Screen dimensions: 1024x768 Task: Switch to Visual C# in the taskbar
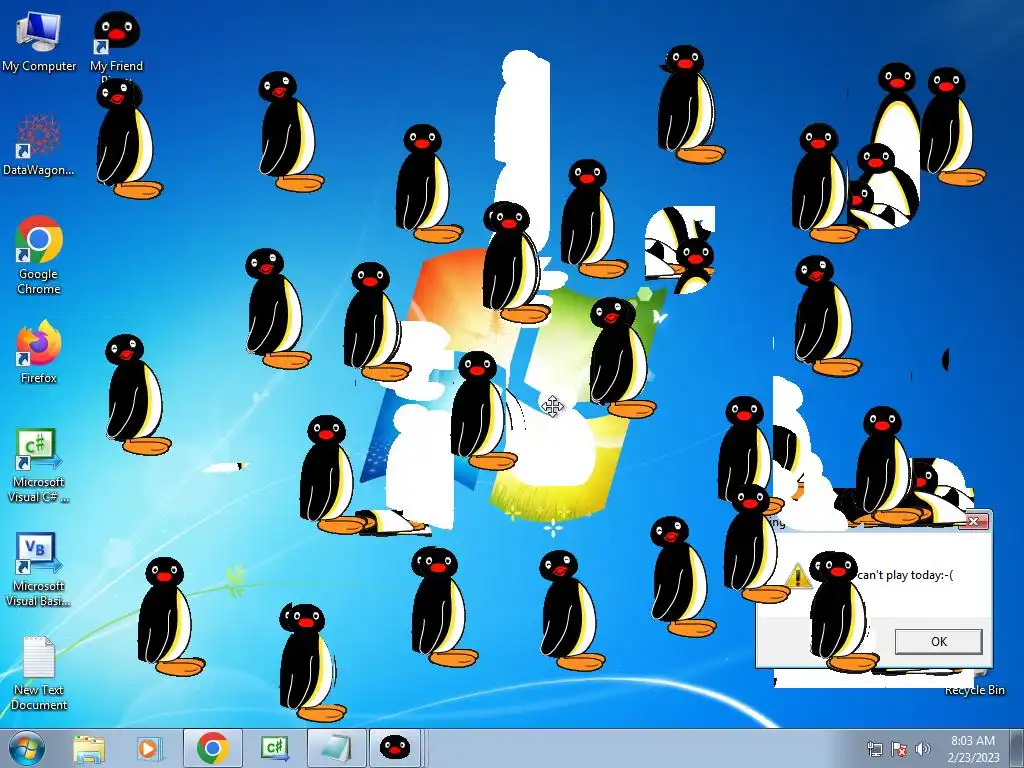click(x=275, y=748)
